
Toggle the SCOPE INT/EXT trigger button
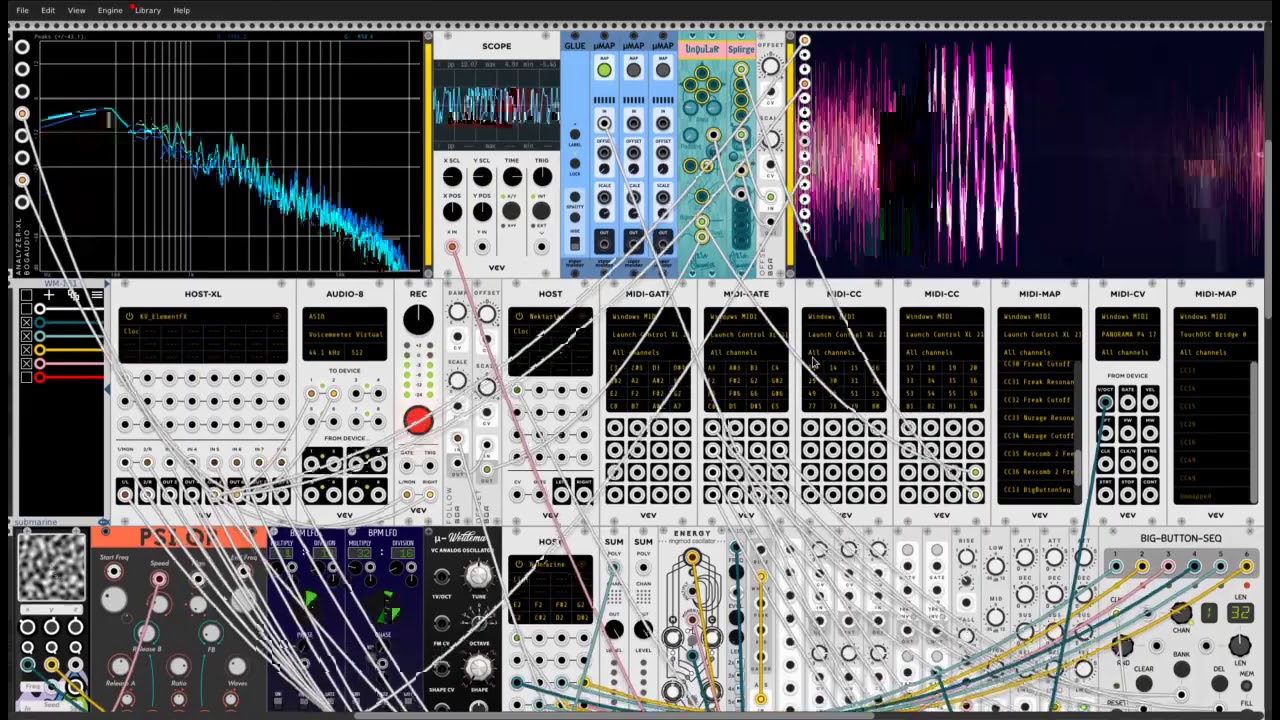pos(542,211)
